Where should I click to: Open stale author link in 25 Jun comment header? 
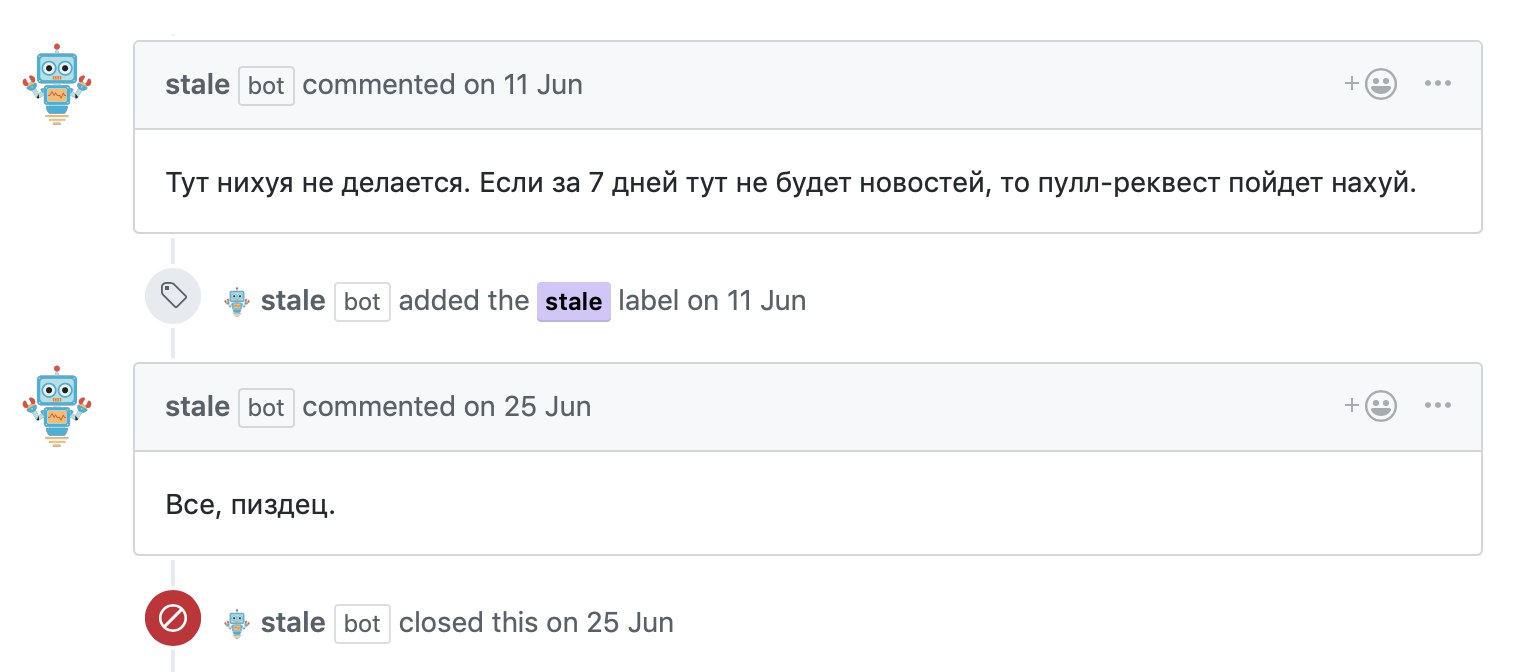click(x=198, y=407)
